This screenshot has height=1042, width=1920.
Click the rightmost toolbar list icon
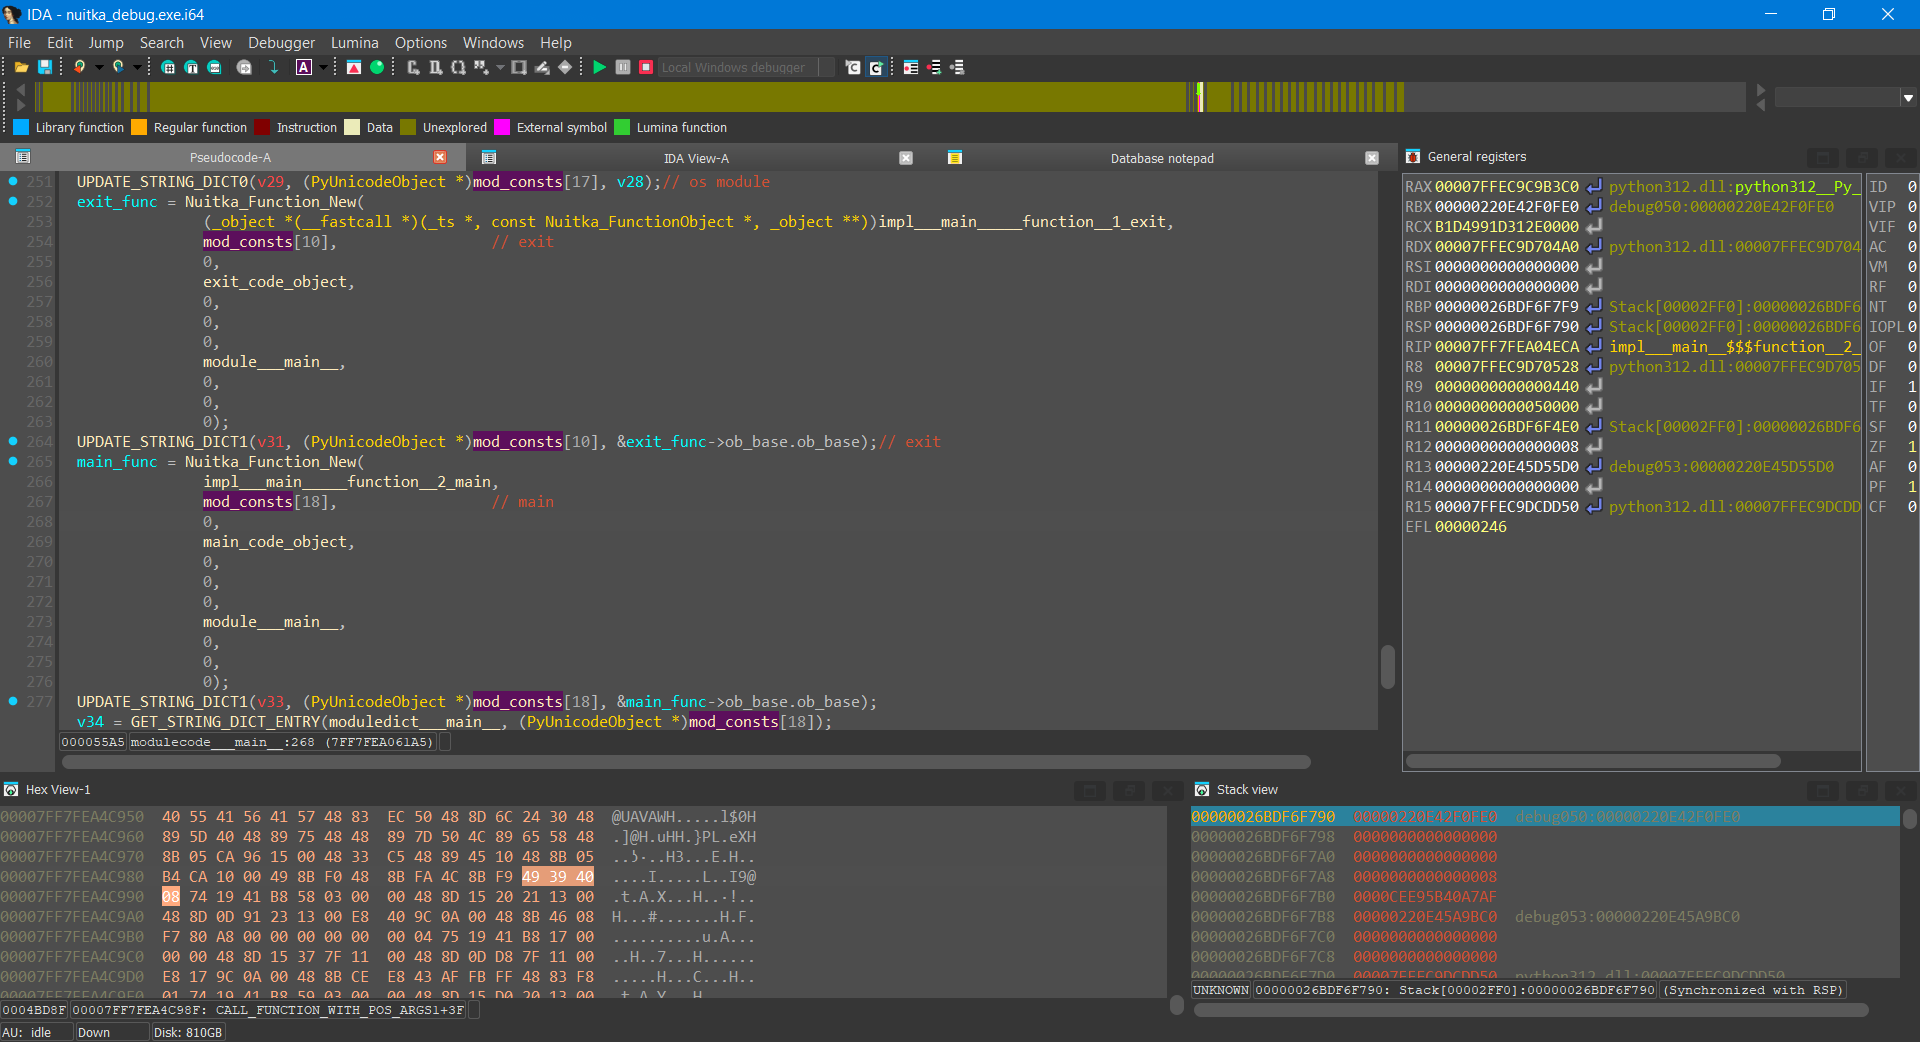click(957, 67)
